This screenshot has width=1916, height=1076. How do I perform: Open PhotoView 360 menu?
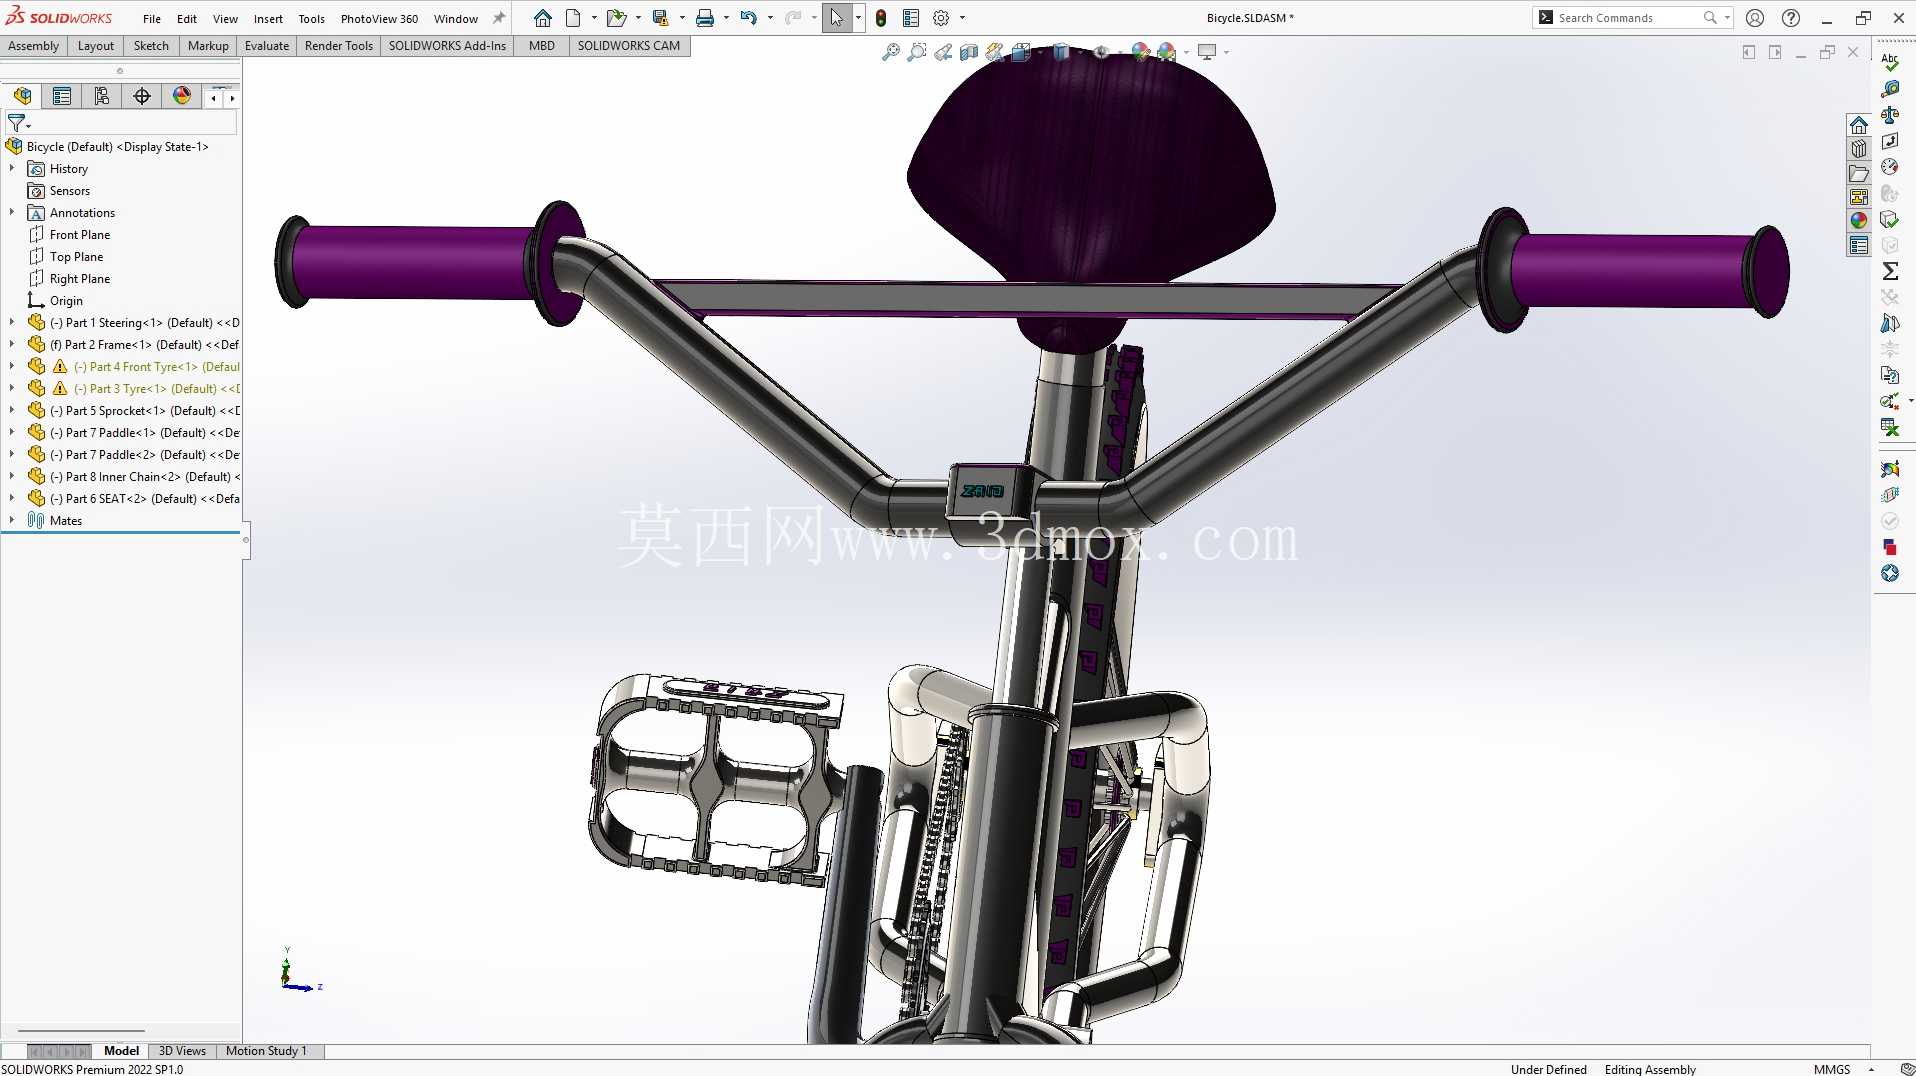(x=379, y=19)
